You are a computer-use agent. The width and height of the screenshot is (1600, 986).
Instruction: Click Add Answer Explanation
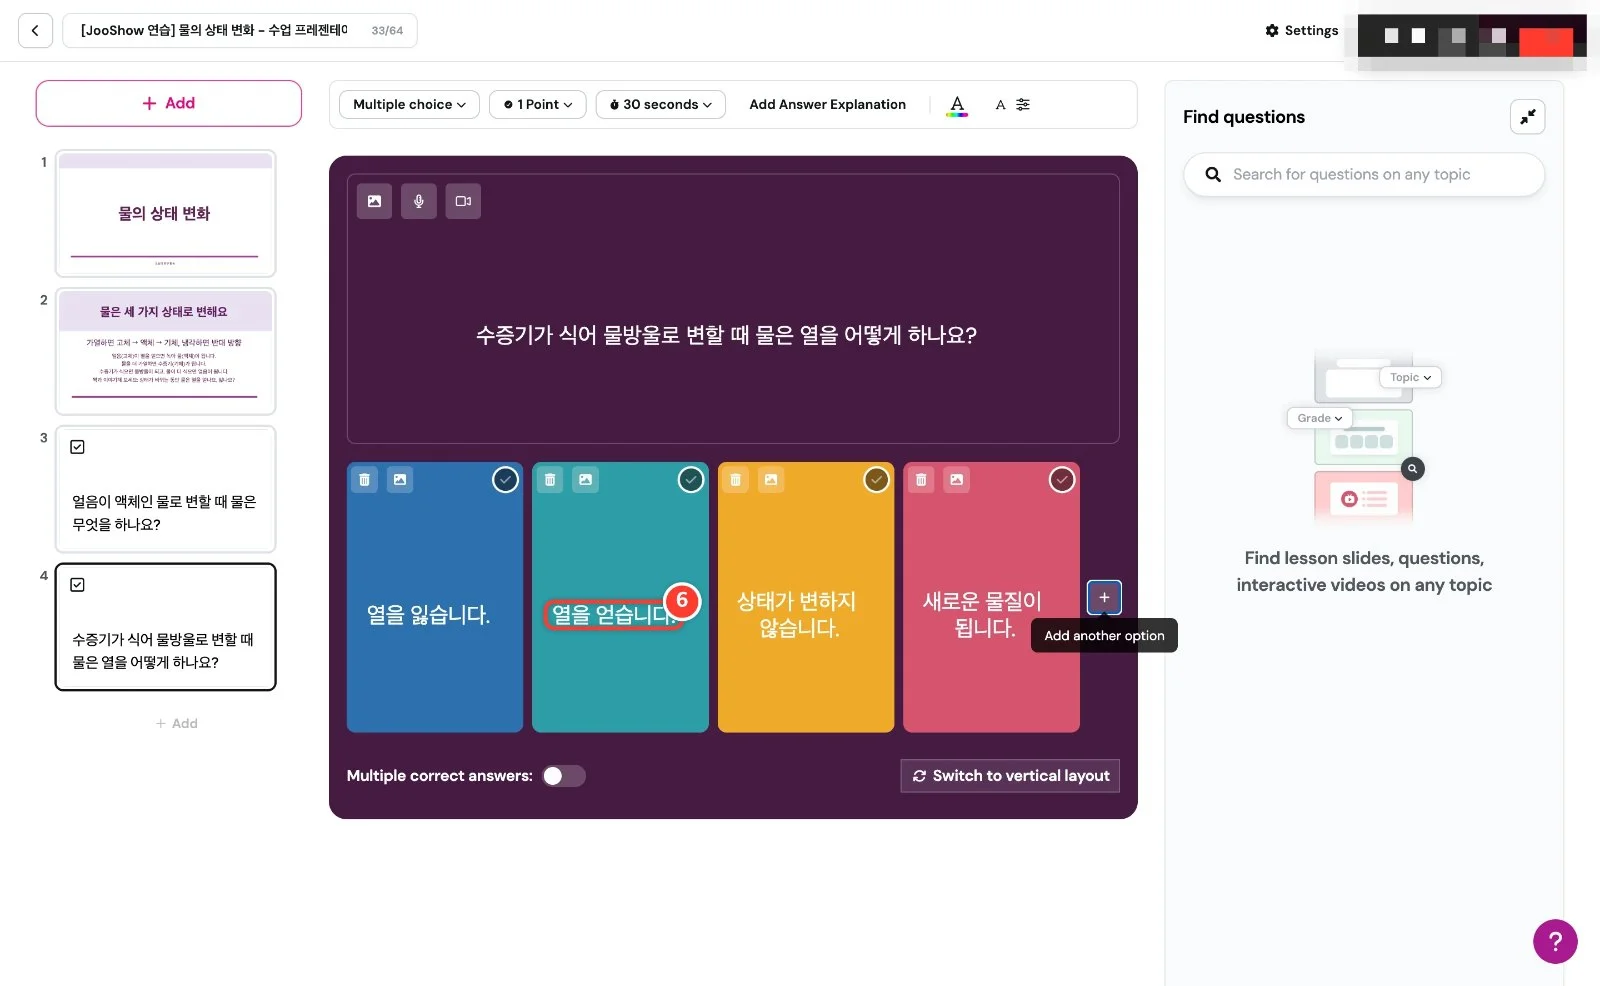tap(828, 105)
